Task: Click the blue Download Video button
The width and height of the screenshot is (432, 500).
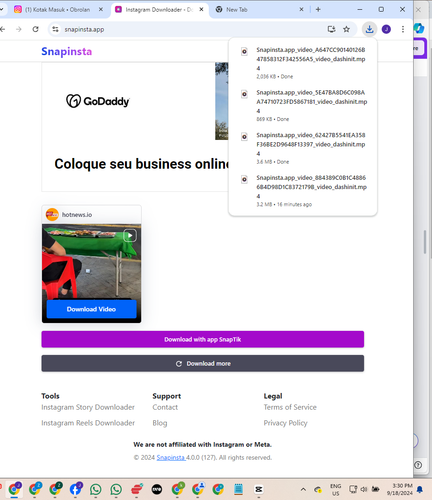Action: click(x=92, y=309)
